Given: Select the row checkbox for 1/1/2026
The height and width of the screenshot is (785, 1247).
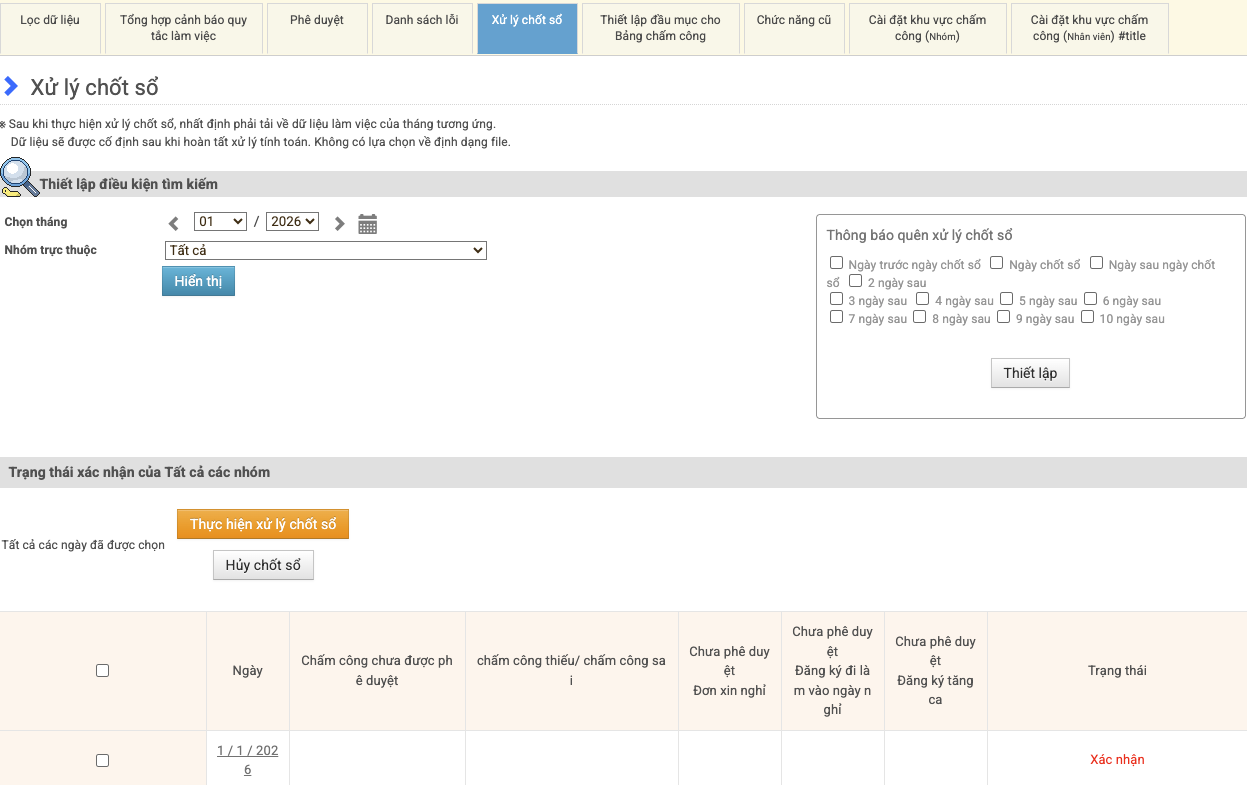Looking at the screenshot, I should [x=102, y=760].
